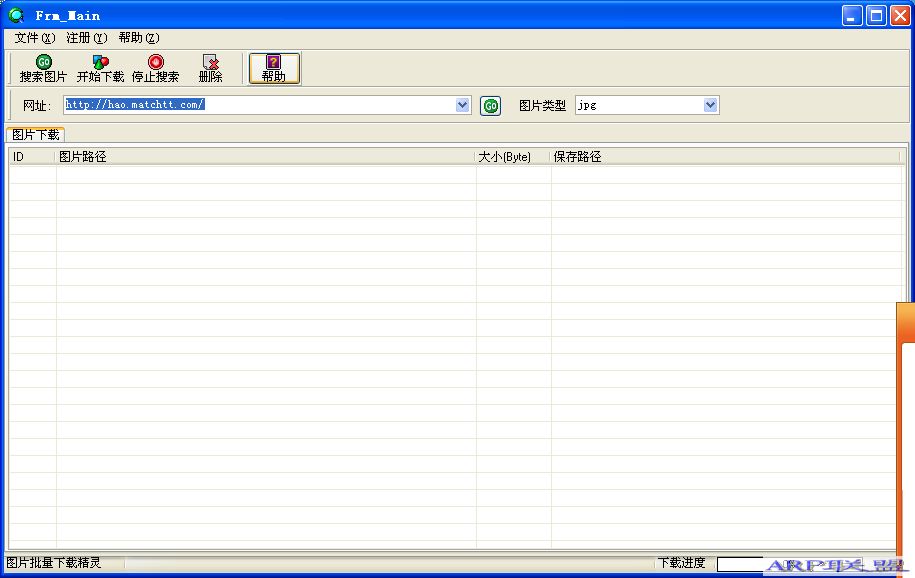Click the 网址 URL input field
This screenshot has width=915, height=578.
[x=258, y=105]
